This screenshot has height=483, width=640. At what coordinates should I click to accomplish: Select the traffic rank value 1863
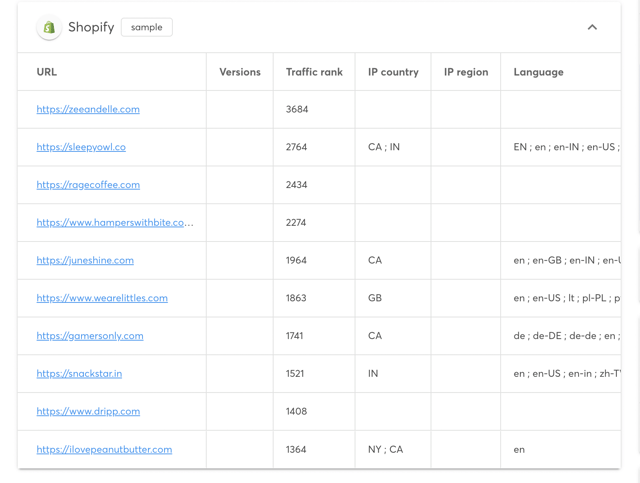click(x=296, y=298)
